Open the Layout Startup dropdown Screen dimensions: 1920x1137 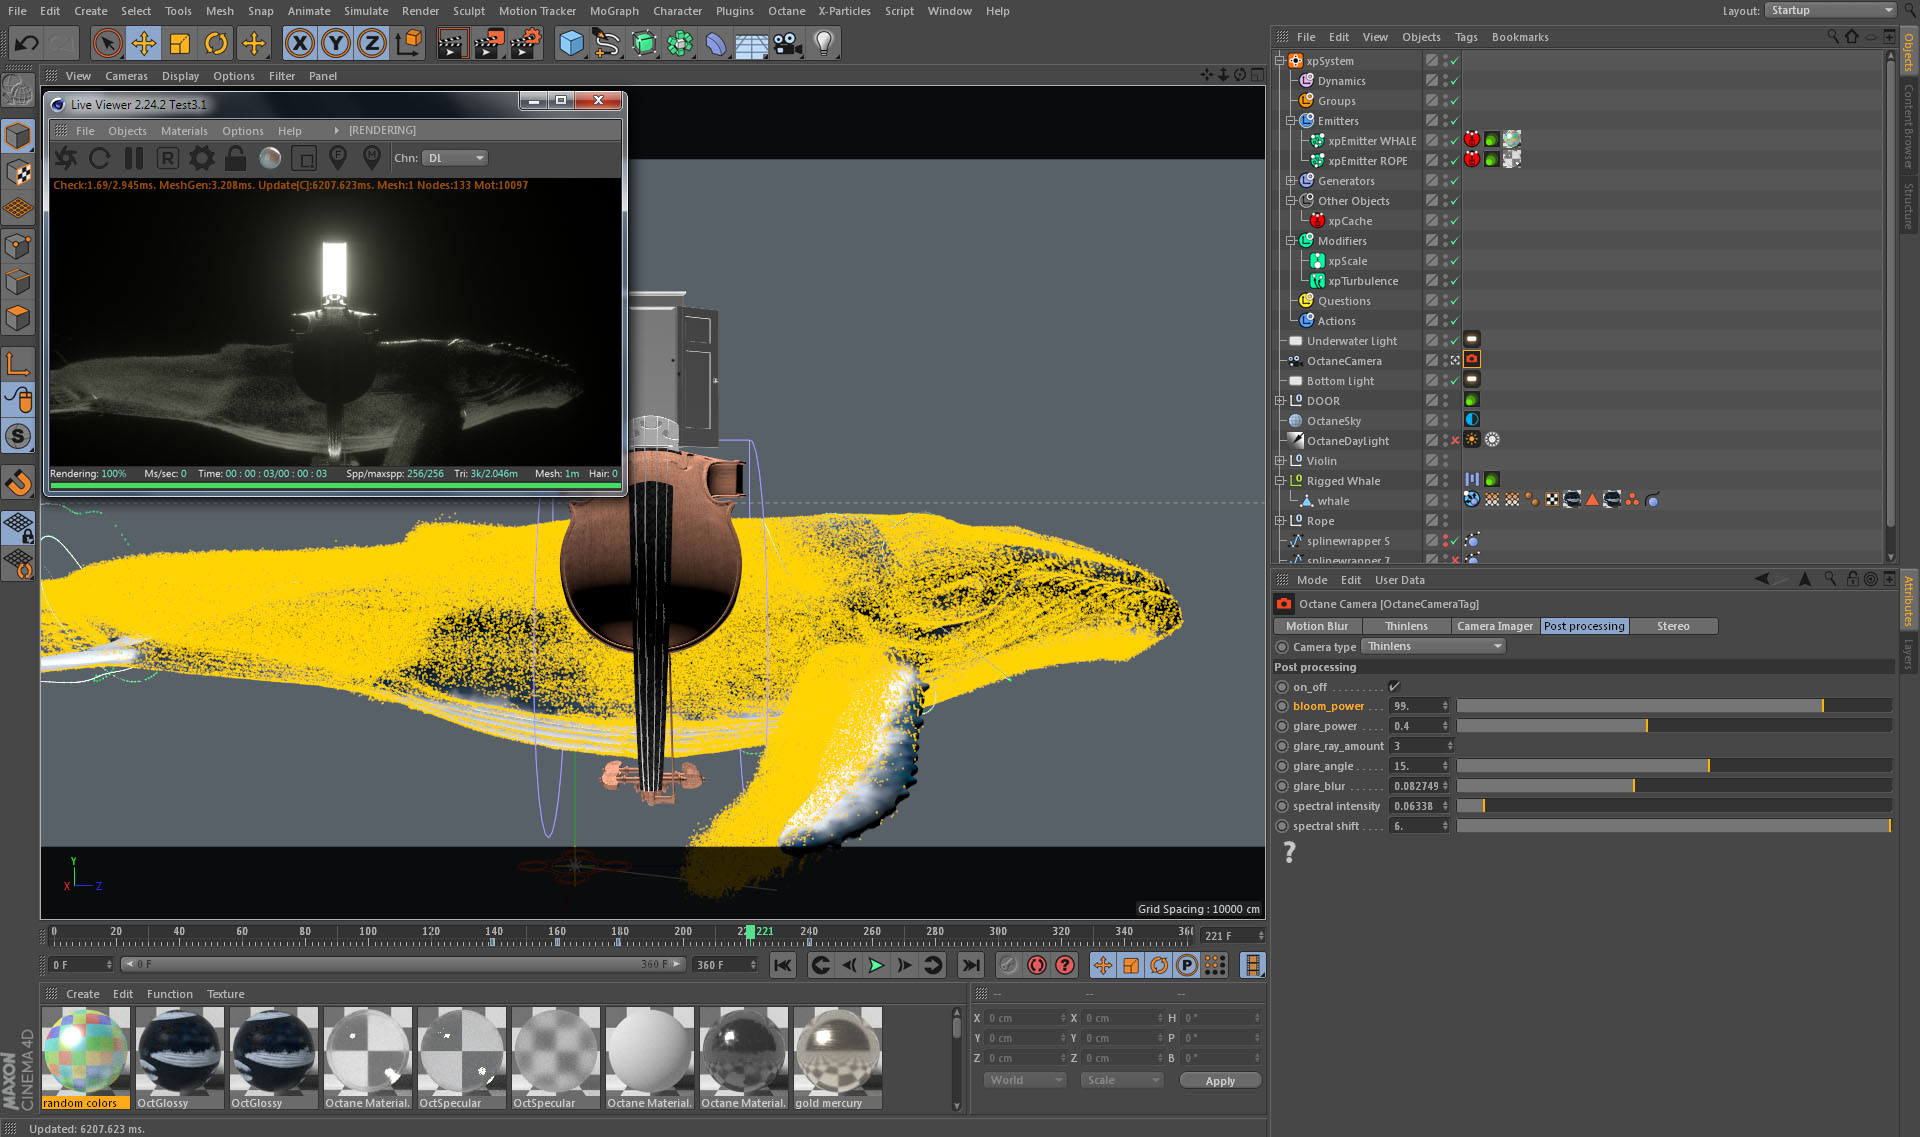pyautogui.click(x=1830, y=10)
